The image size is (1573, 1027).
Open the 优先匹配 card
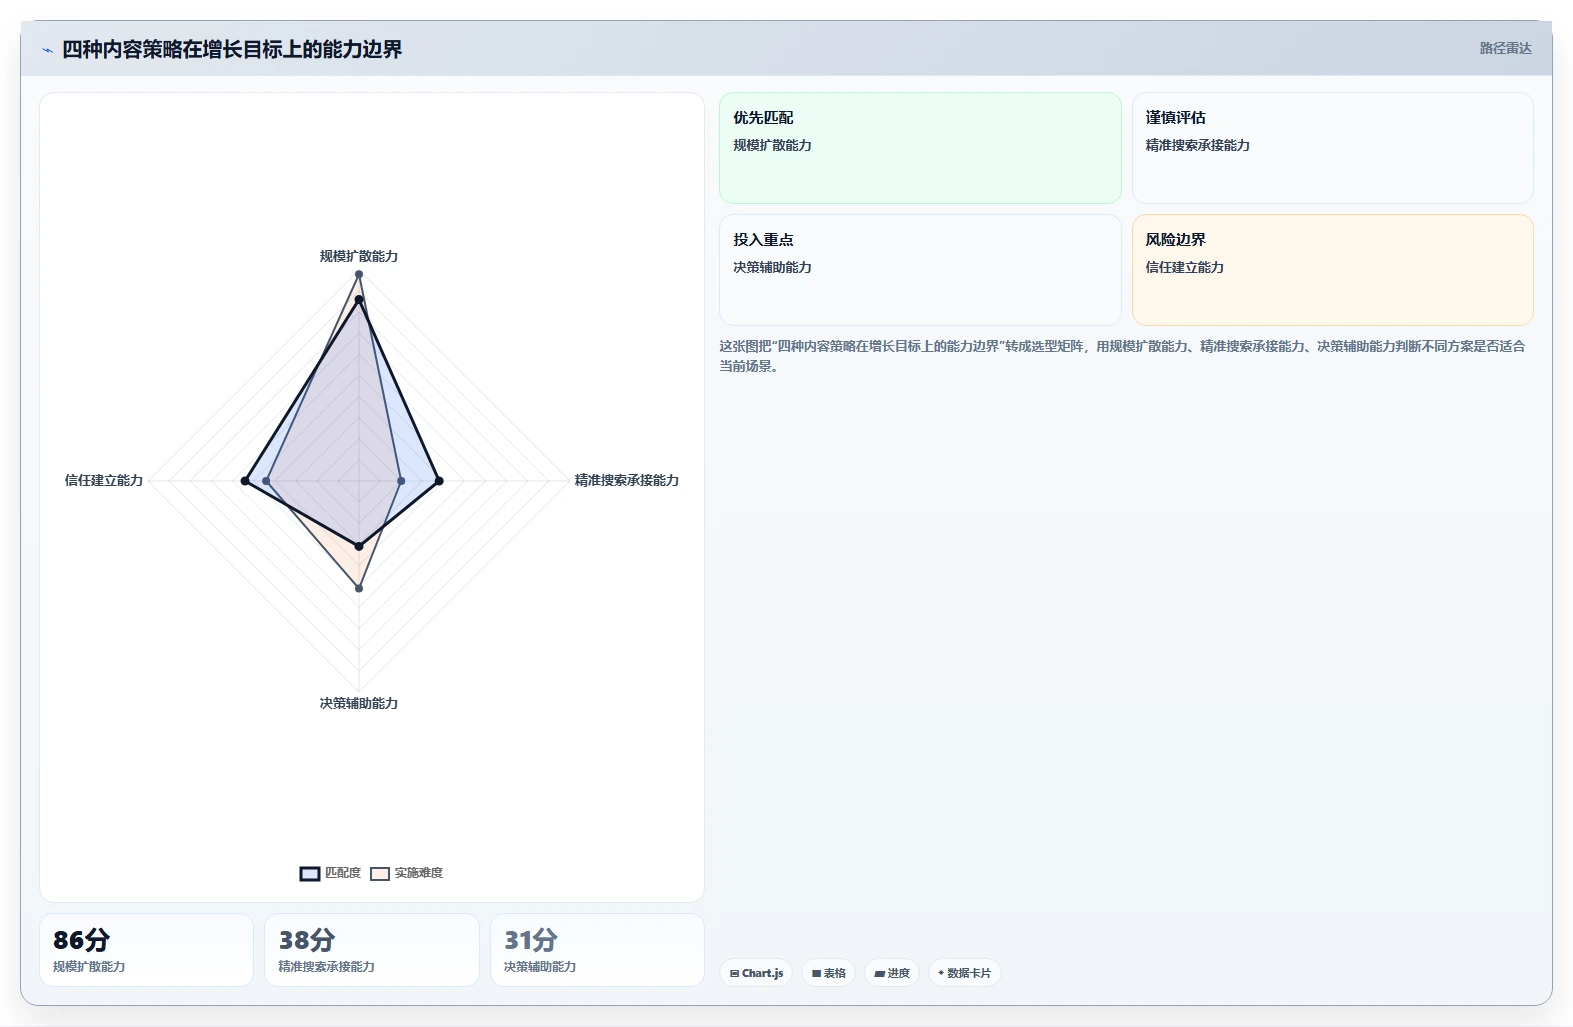click(920, 148)
